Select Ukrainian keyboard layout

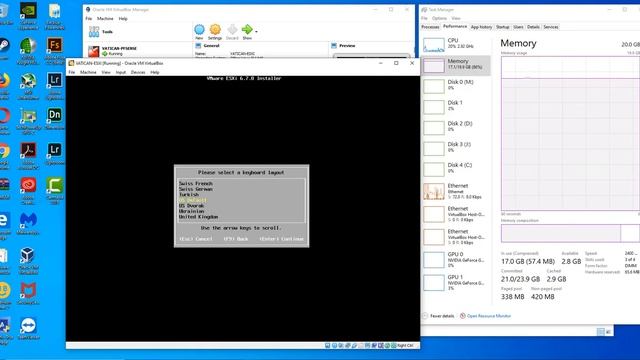pos(191,211)
